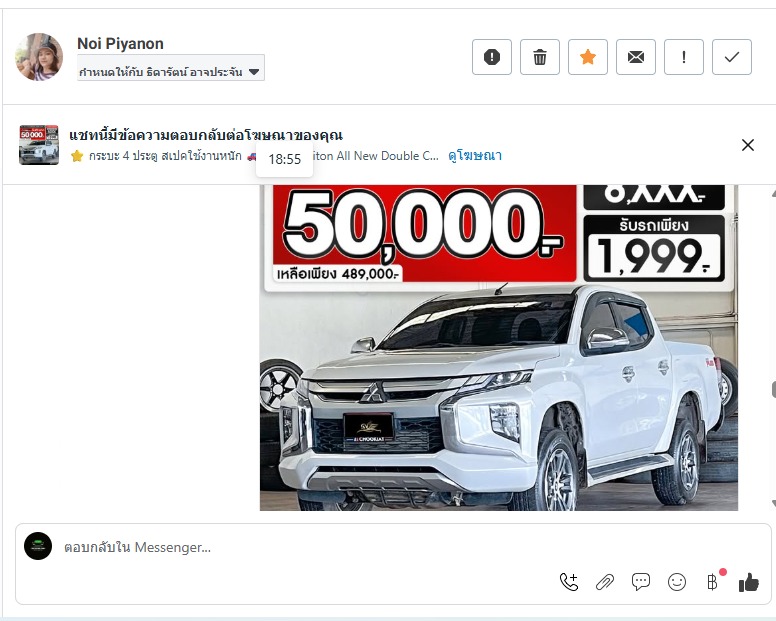Click the banner title แชทนี้มีข้อความตอบกลับต่อโฆษณาของคุณ
The image size is (776, 621).
pos(205,135)
